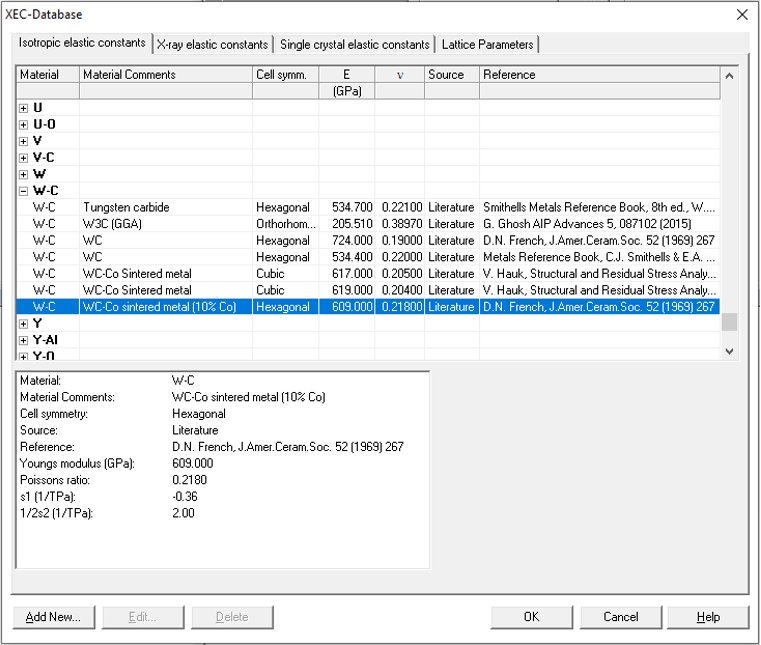Click the Cell symm. column header
Image resolution: width=761 pixels, height=645 pixels.
pyautogui.click(x=285, y=74)
